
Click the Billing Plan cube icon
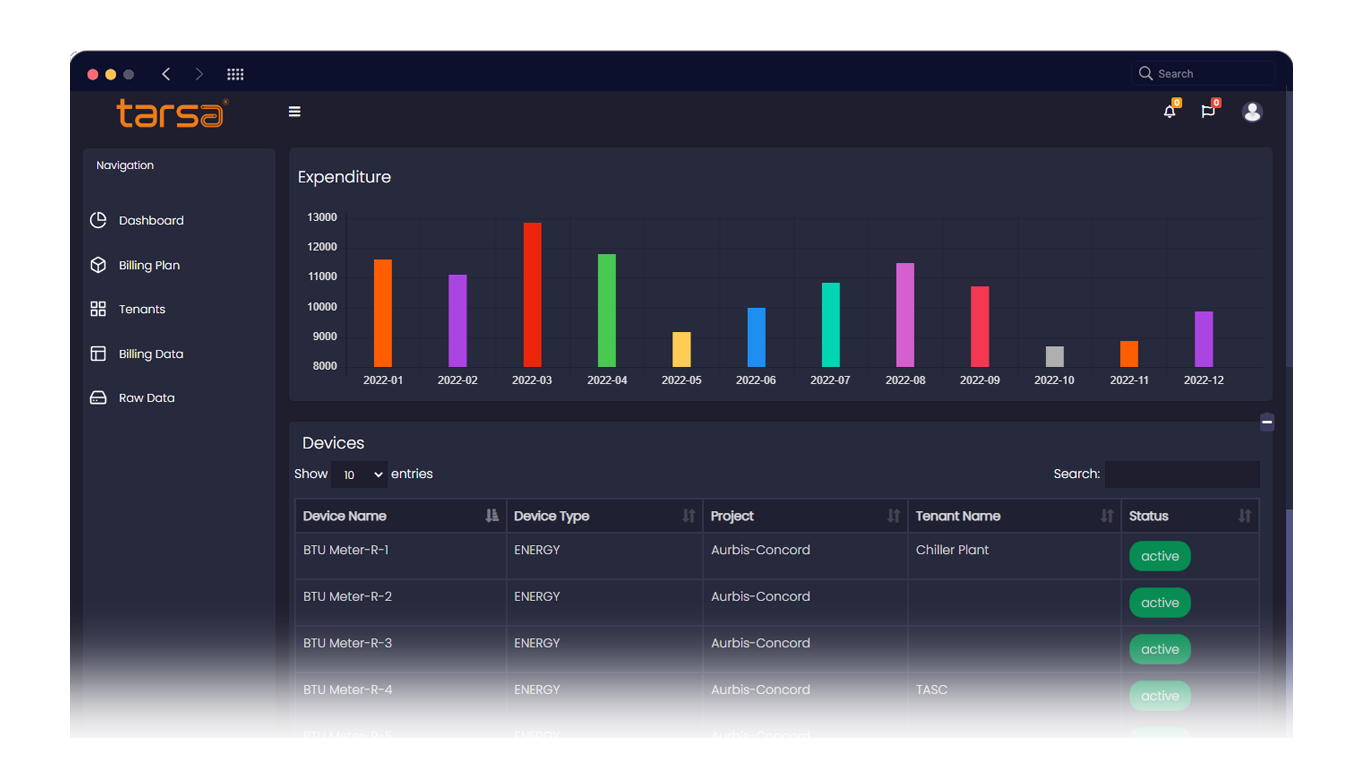[98, 265]
